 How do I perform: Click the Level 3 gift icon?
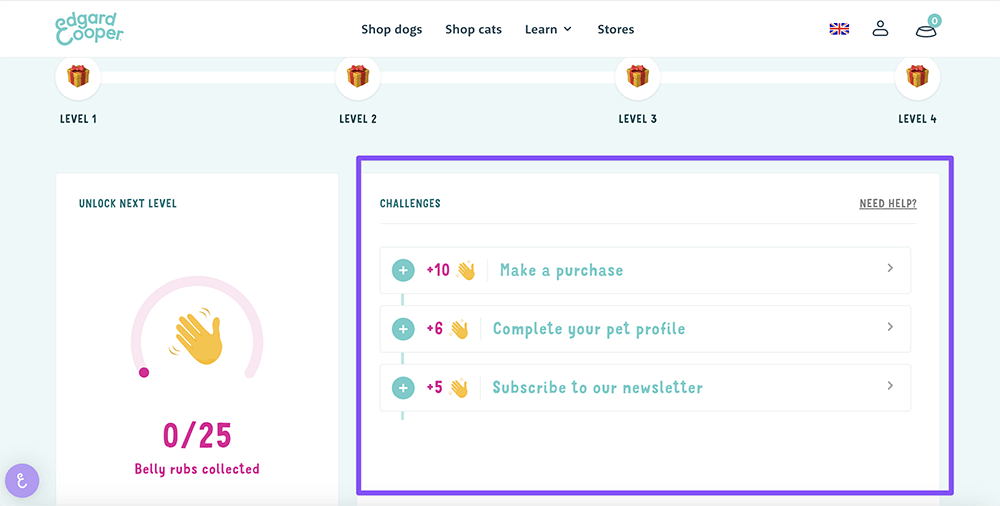click(x=637, y=77)
